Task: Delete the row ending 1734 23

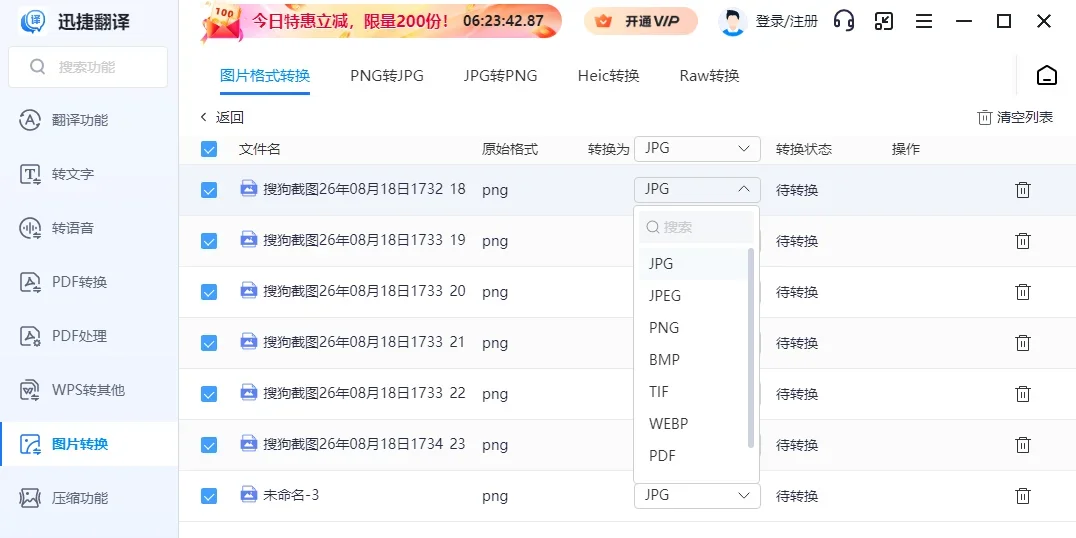Action: (1022, 445)
